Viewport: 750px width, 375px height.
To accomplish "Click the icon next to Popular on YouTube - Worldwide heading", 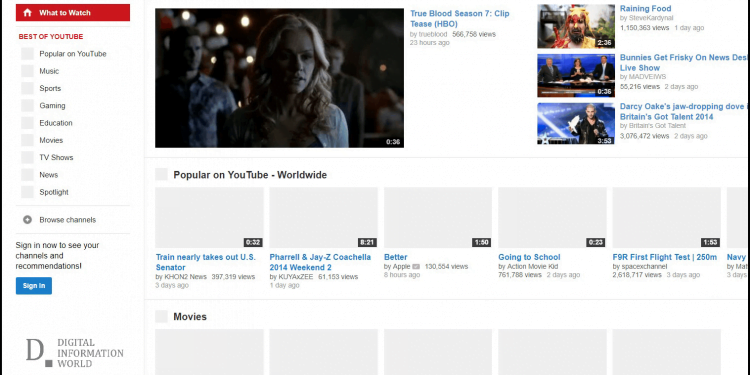I will point(161,175).
